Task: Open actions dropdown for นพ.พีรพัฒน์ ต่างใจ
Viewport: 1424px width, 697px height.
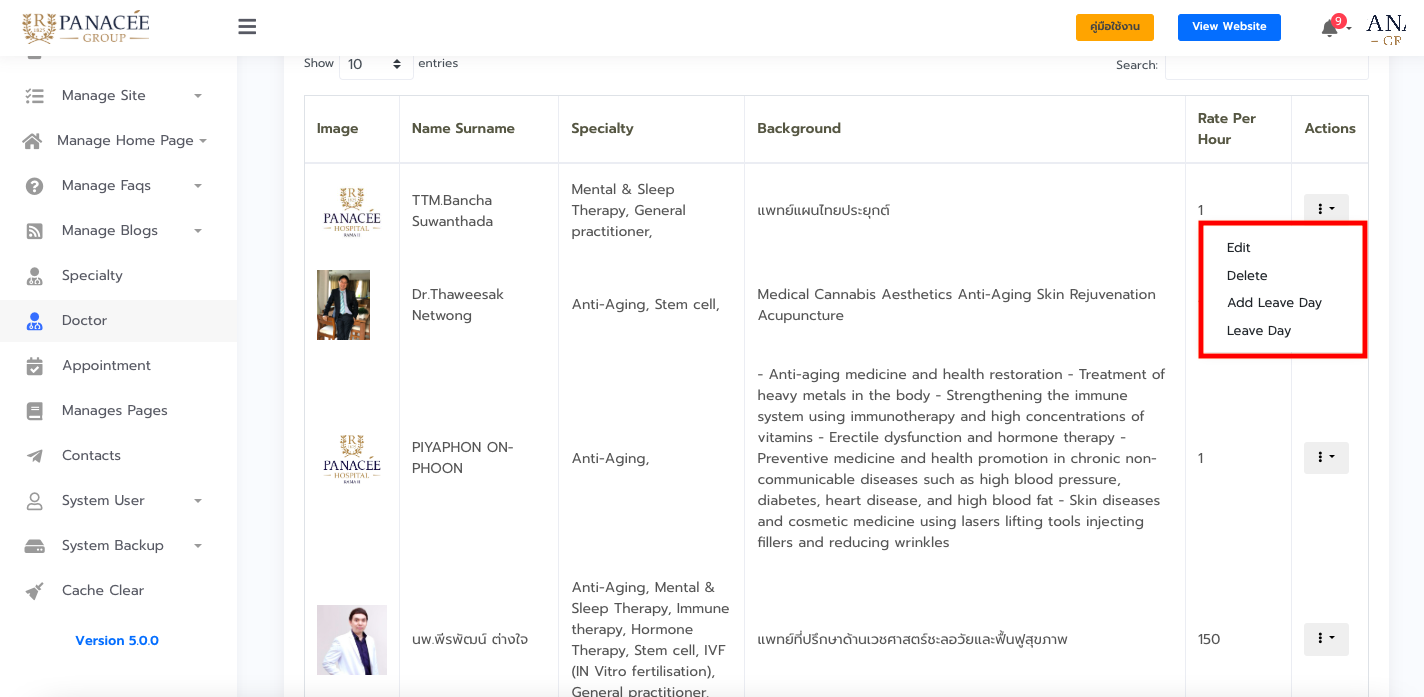Action: (x=1326, y=639)
